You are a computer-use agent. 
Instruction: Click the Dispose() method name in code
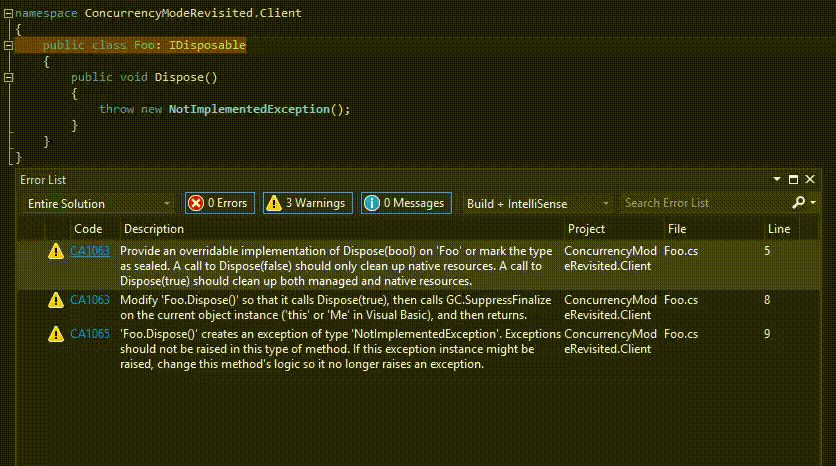tap(186, 77)
